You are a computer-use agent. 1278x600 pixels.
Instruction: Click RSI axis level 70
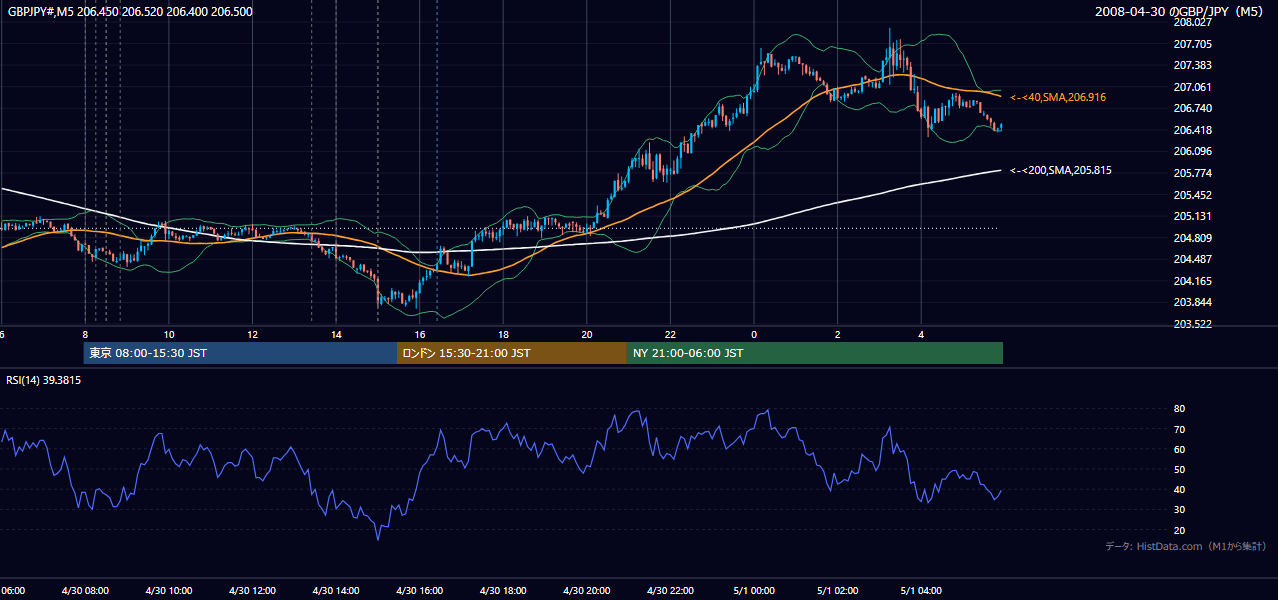1179,429
